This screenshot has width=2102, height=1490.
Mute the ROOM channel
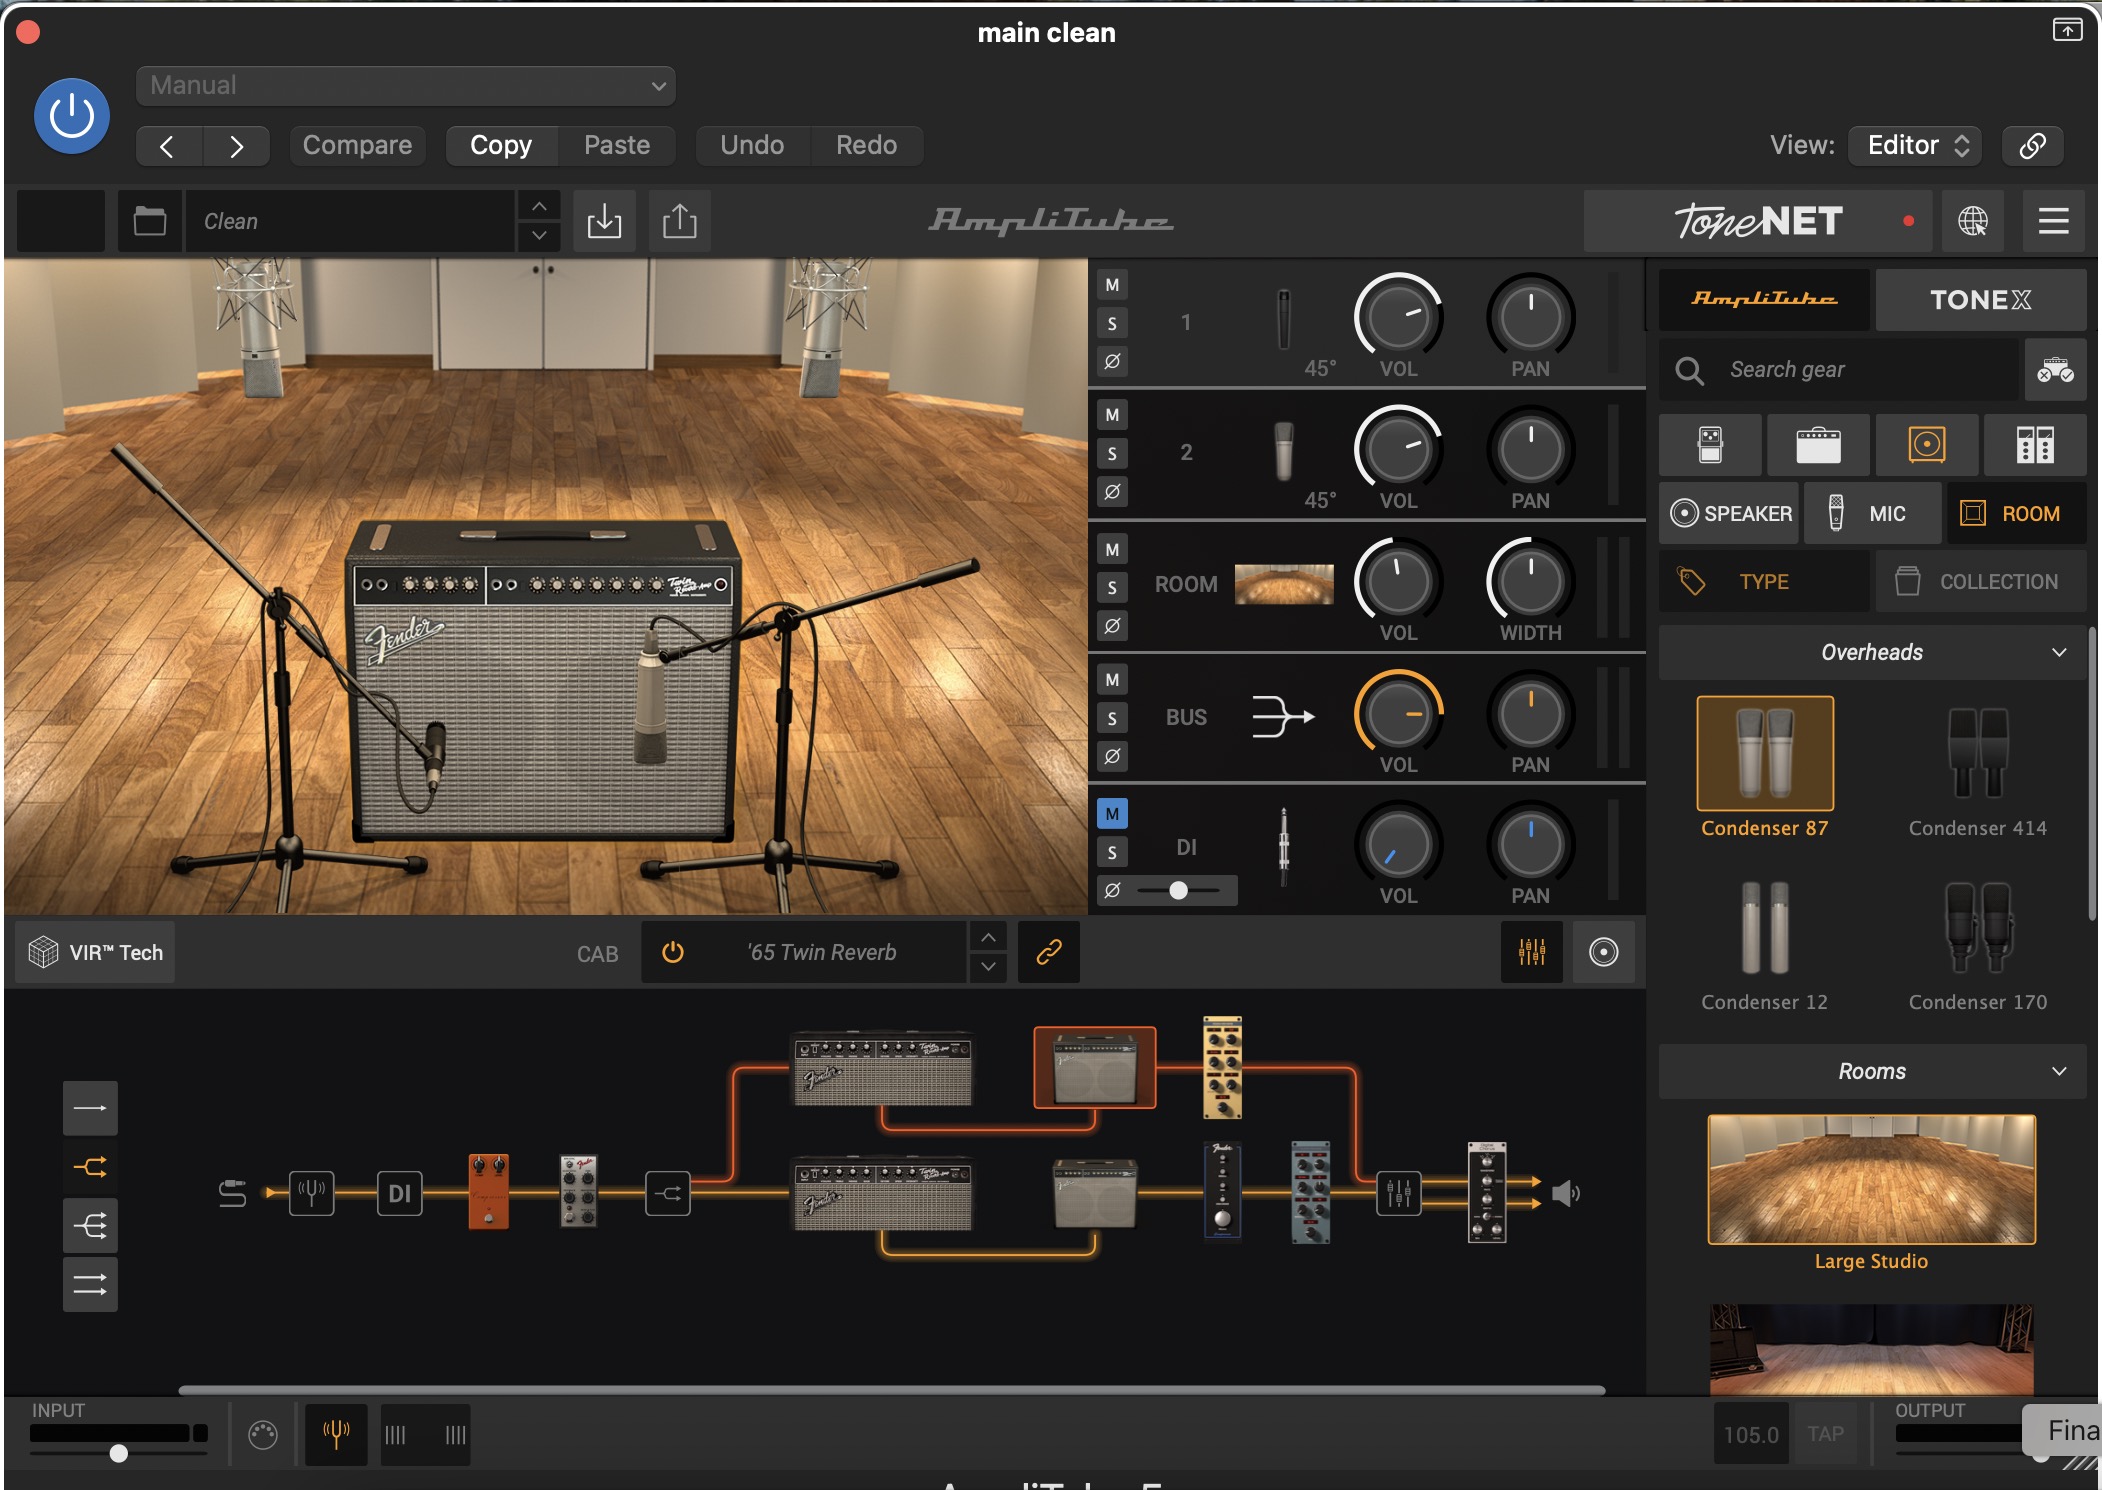(1112, 549)
